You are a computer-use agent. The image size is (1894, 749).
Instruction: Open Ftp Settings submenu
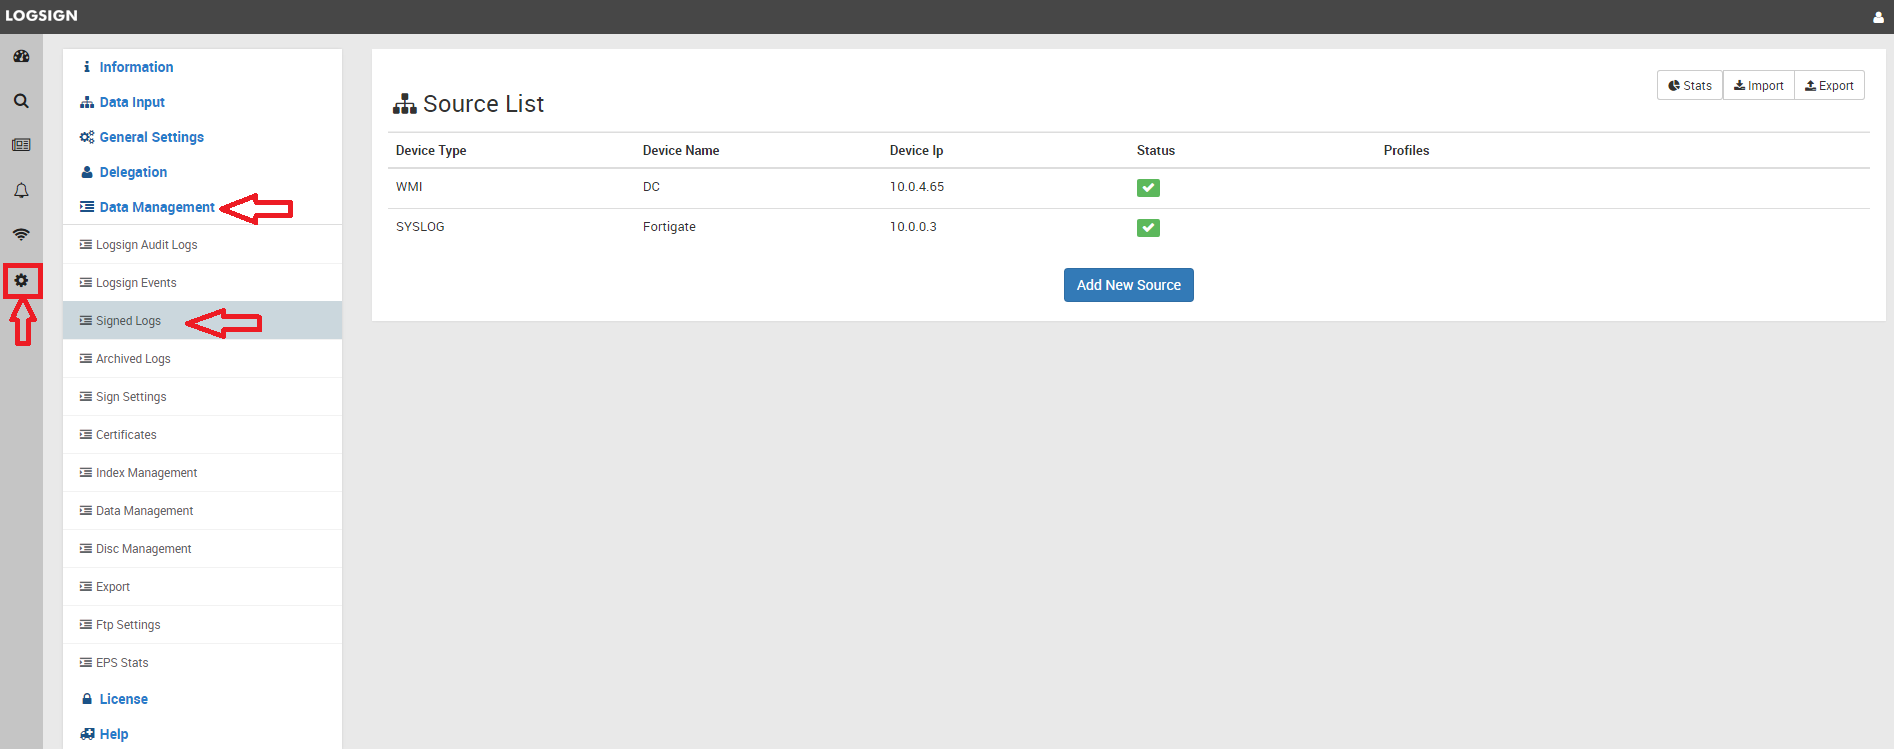point(202,625)
